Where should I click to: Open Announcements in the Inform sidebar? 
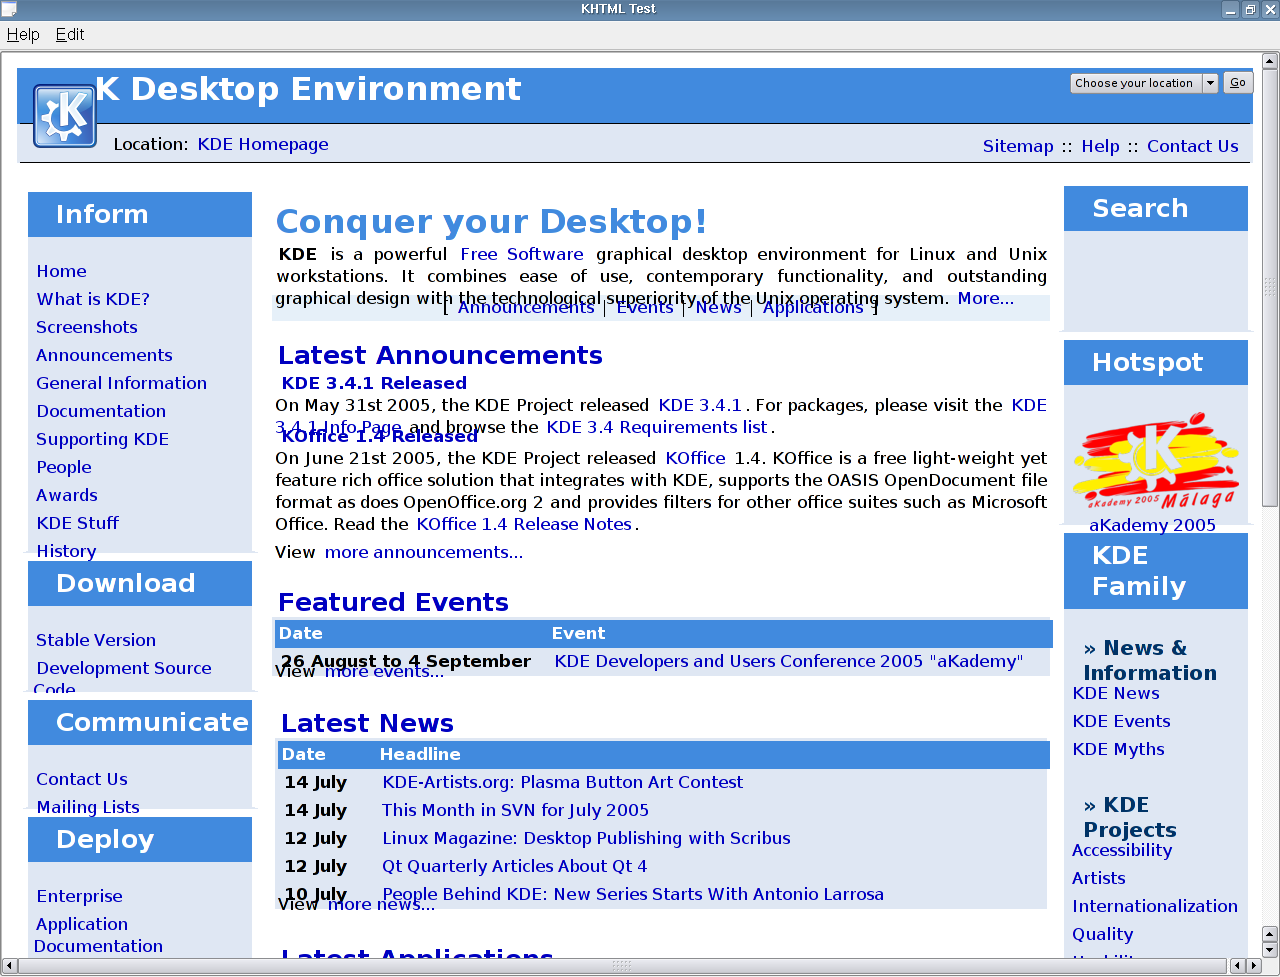(x=104, y=355)
